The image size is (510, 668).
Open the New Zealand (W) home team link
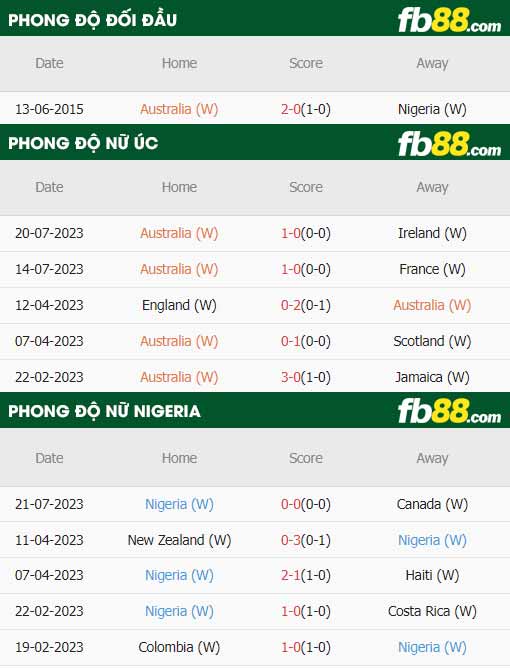pyautogui.click(x=179, y=540)
